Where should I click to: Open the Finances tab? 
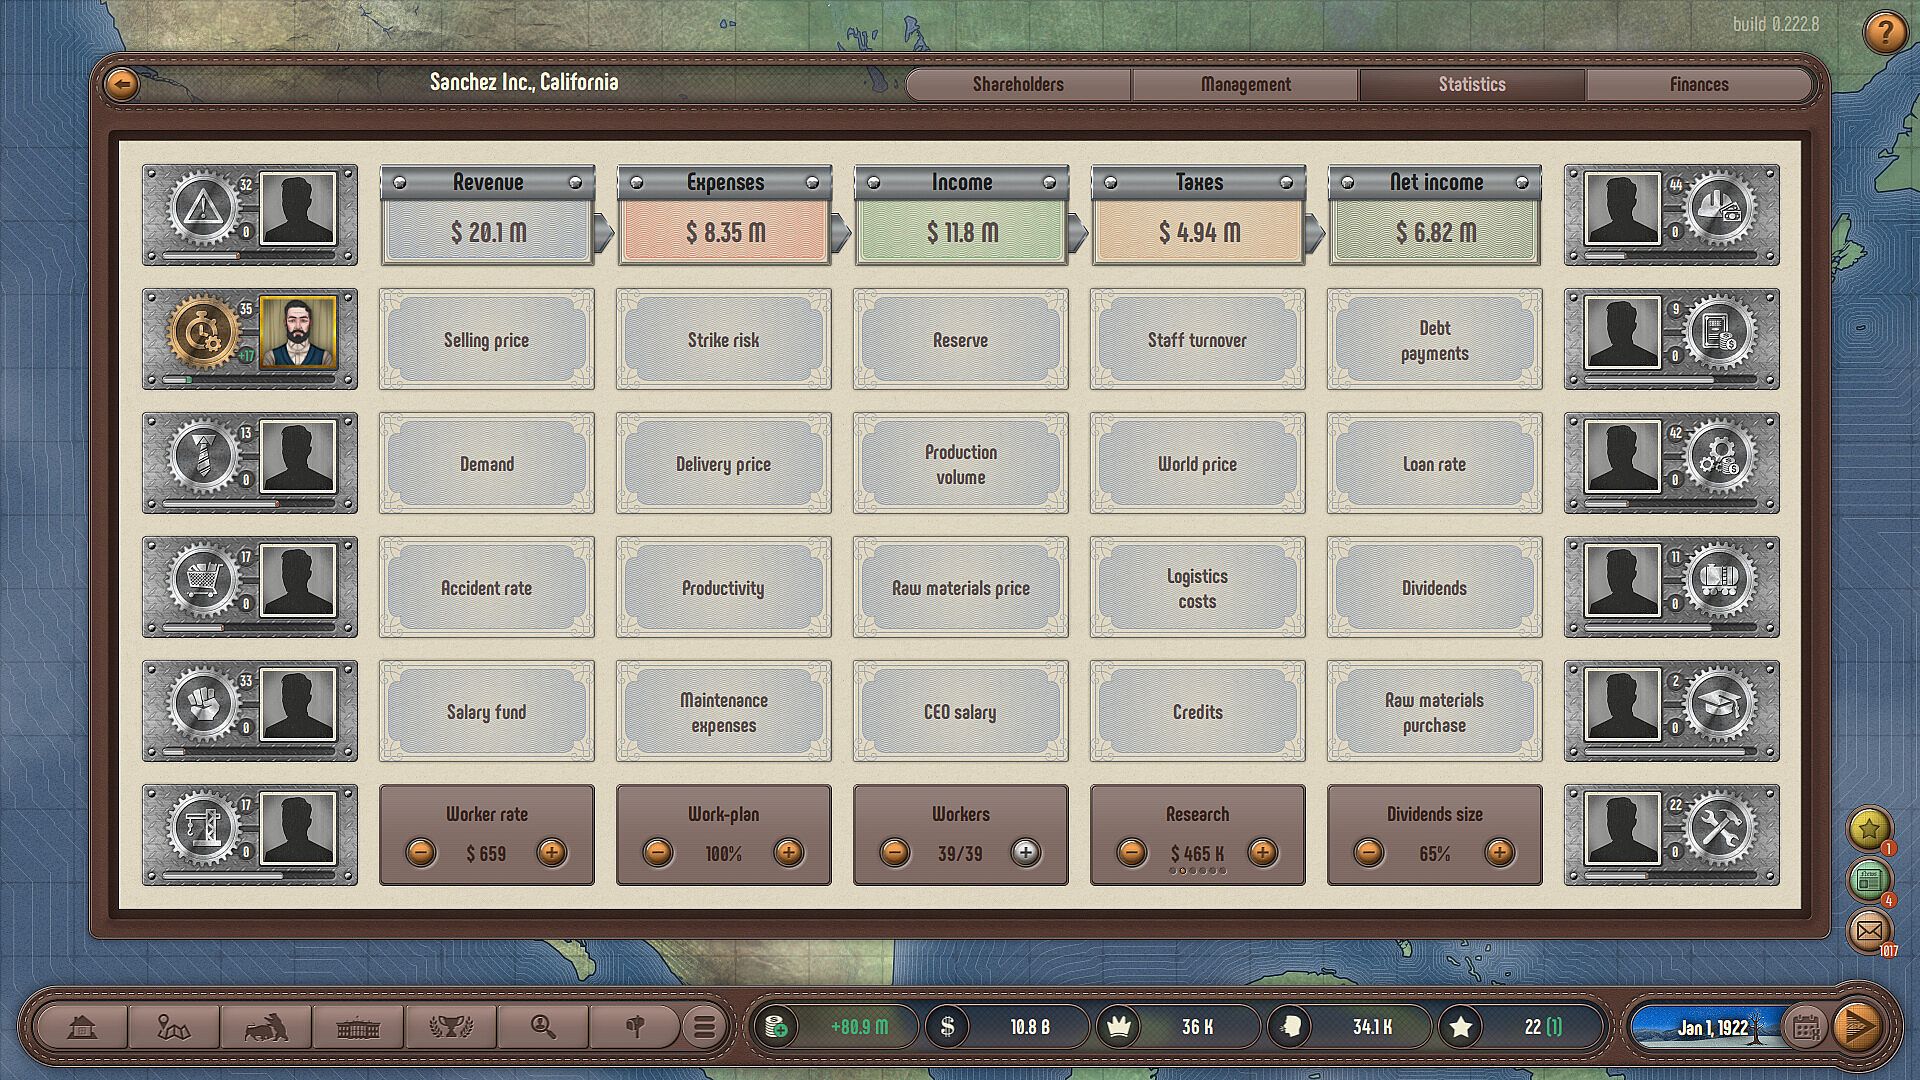tap(1698, 85)
